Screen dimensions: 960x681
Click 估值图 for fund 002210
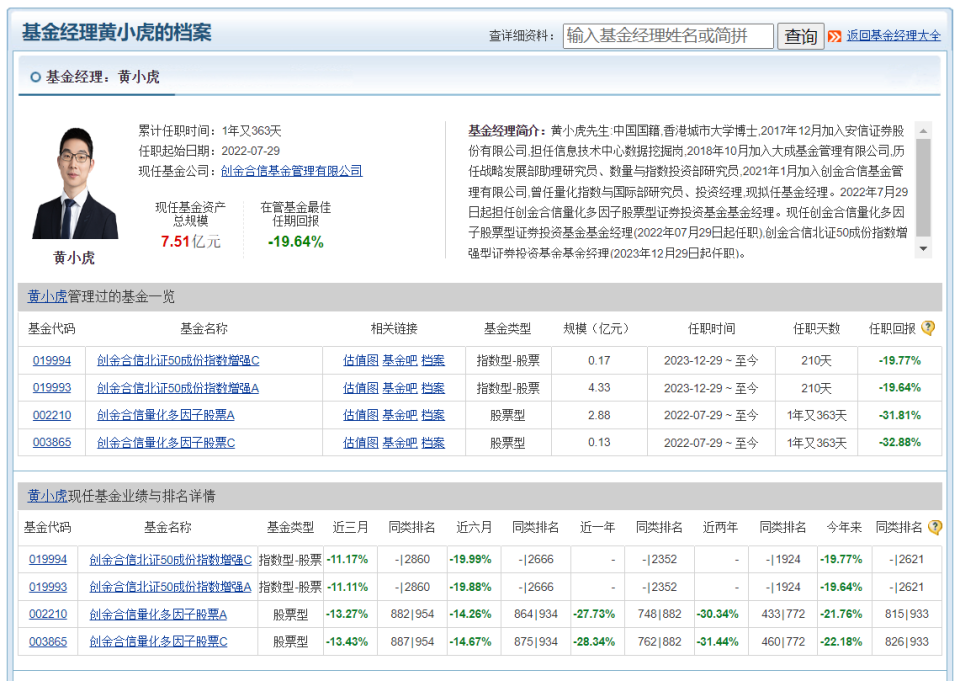[361, 415]
